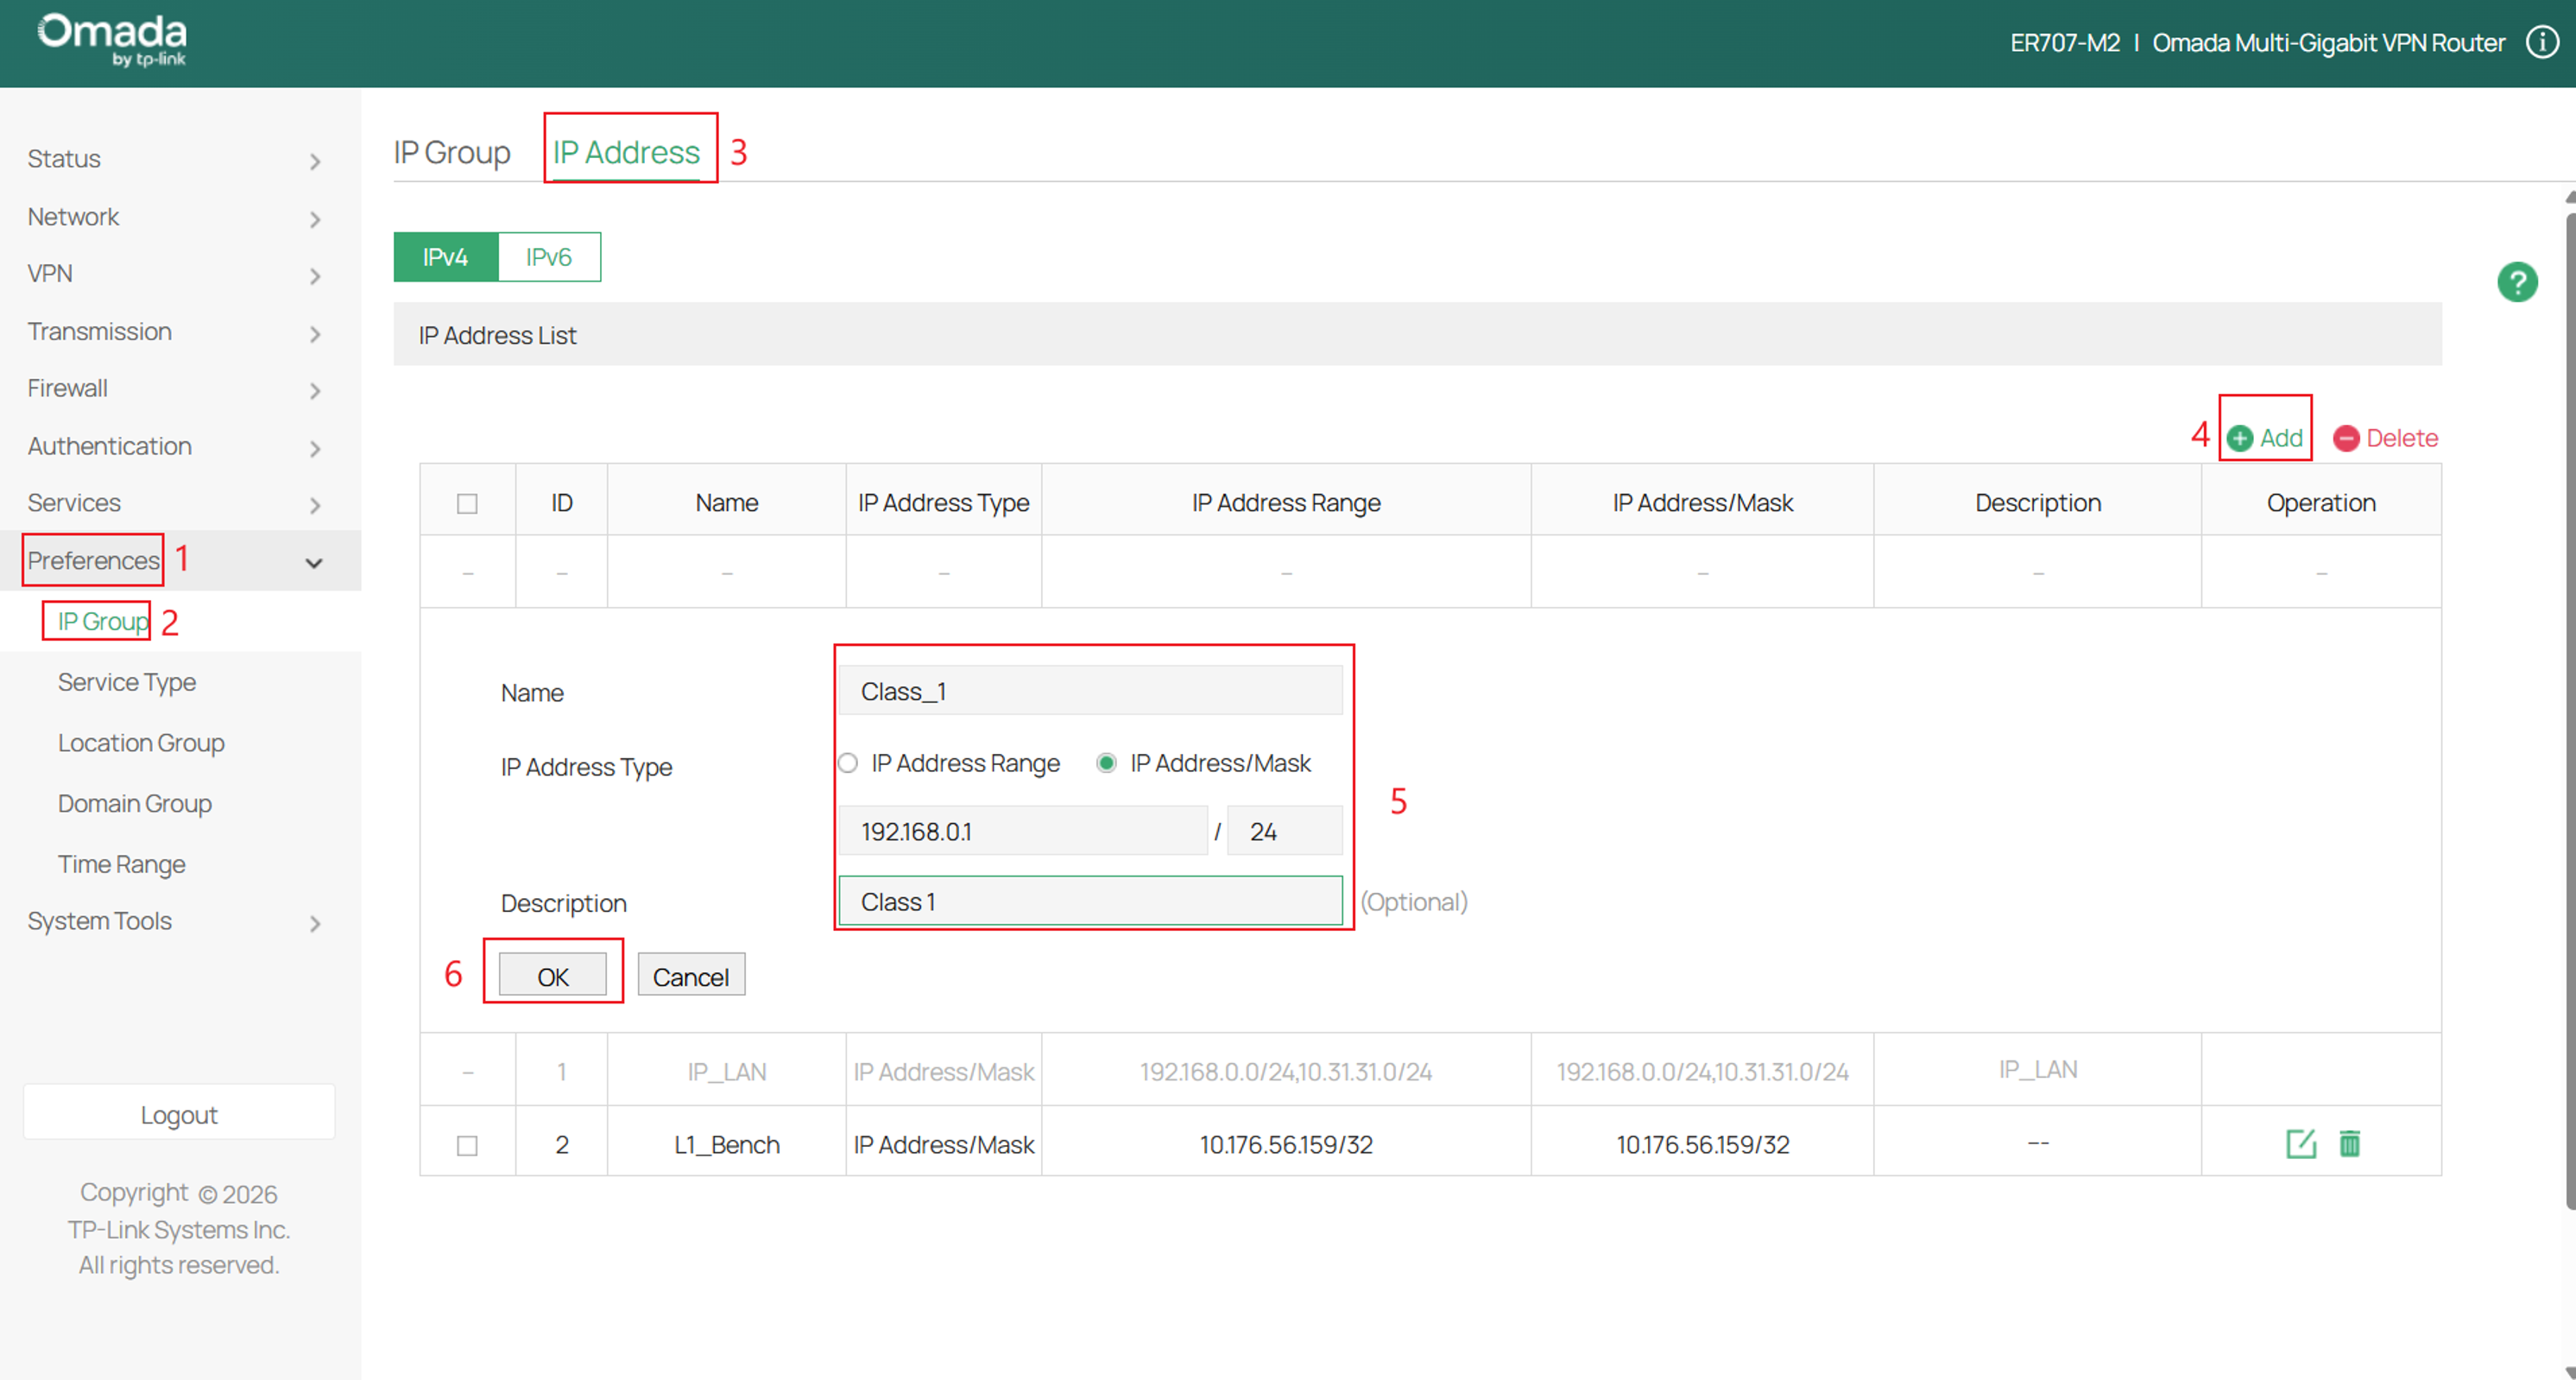This screenshot has width=2576, height=1380.
Task: Expand the Authentication menu chevron
Action: click(315, 449)
